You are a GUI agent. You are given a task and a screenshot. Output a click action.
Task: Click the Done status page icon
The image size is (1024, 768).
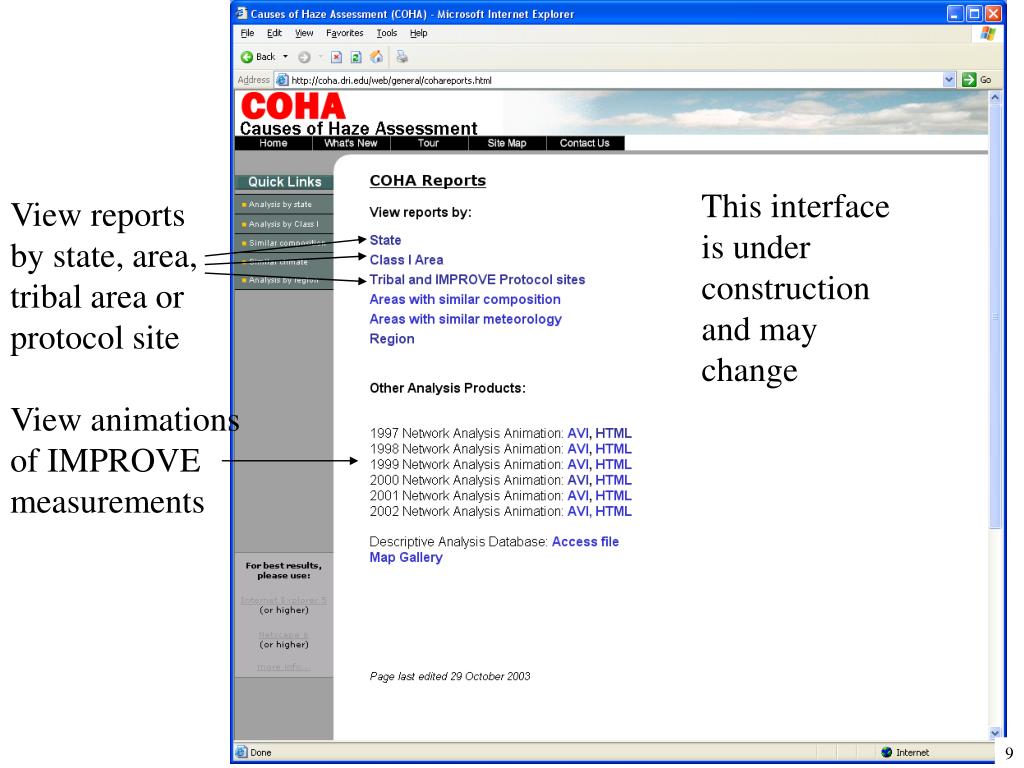click(242, 752)
